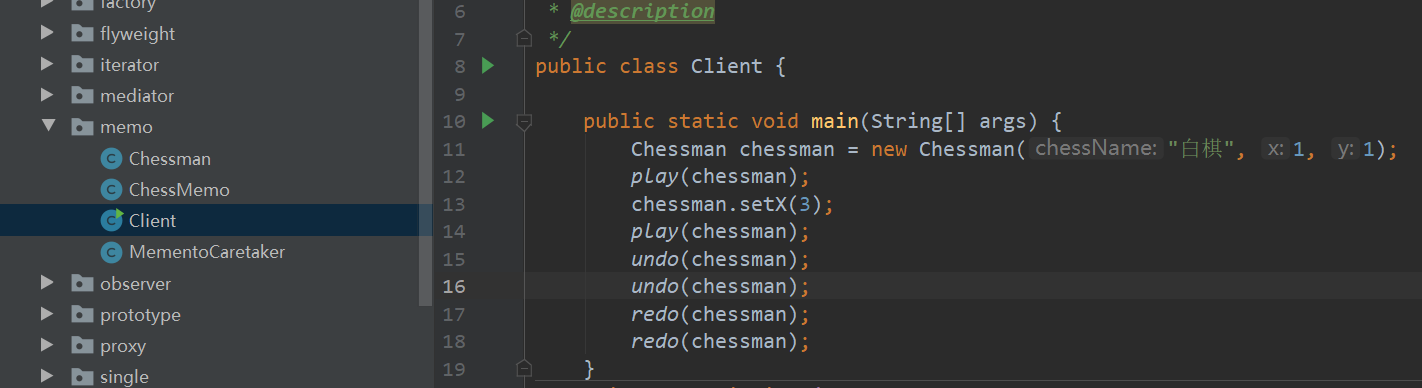Click undo(chessman) on line 15
1422x388 pixels.
(x=719, y=259)
